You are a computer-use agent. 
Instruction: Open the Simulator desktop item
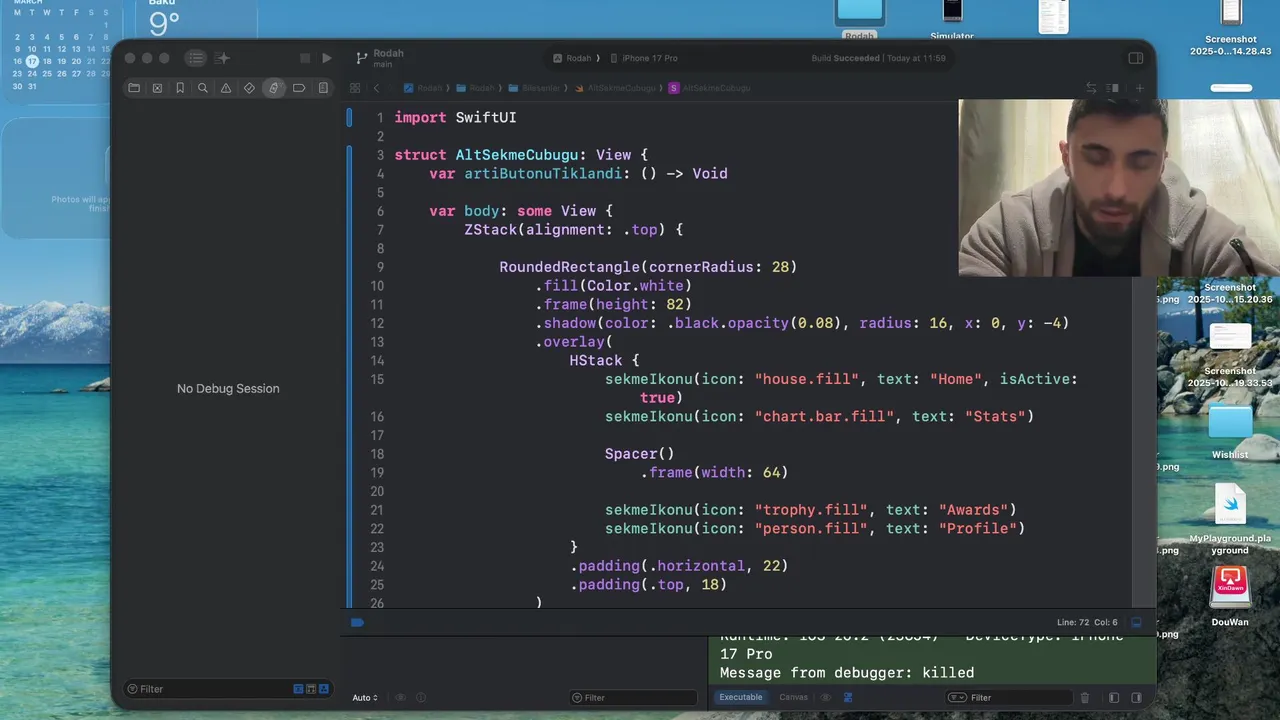coord(952,20)
